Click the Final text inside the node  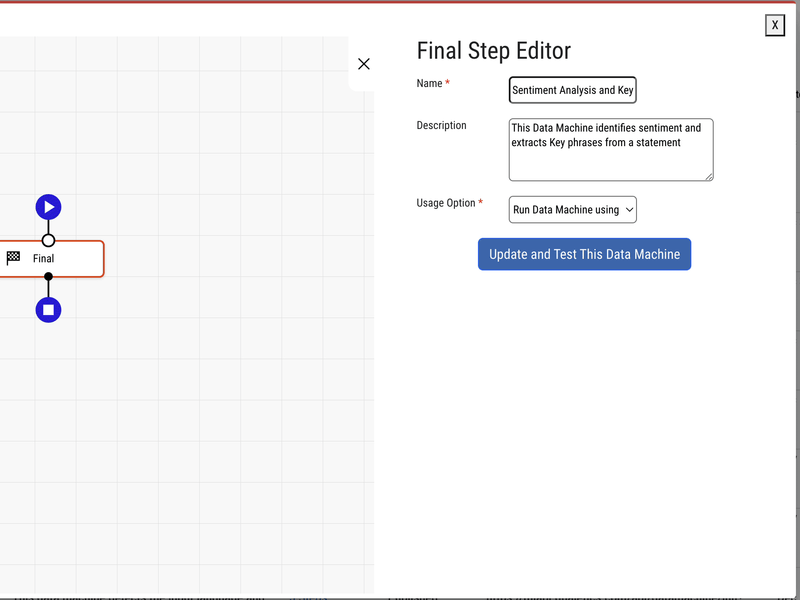43,258
